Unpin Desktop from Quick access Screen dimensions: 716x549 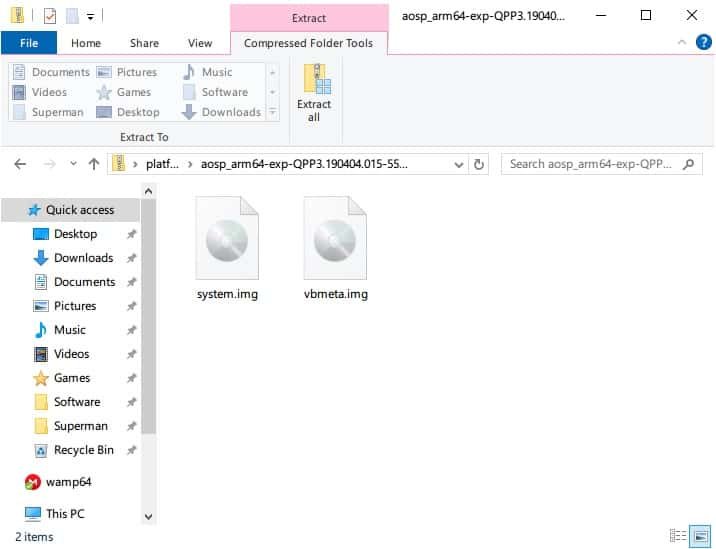131,234
